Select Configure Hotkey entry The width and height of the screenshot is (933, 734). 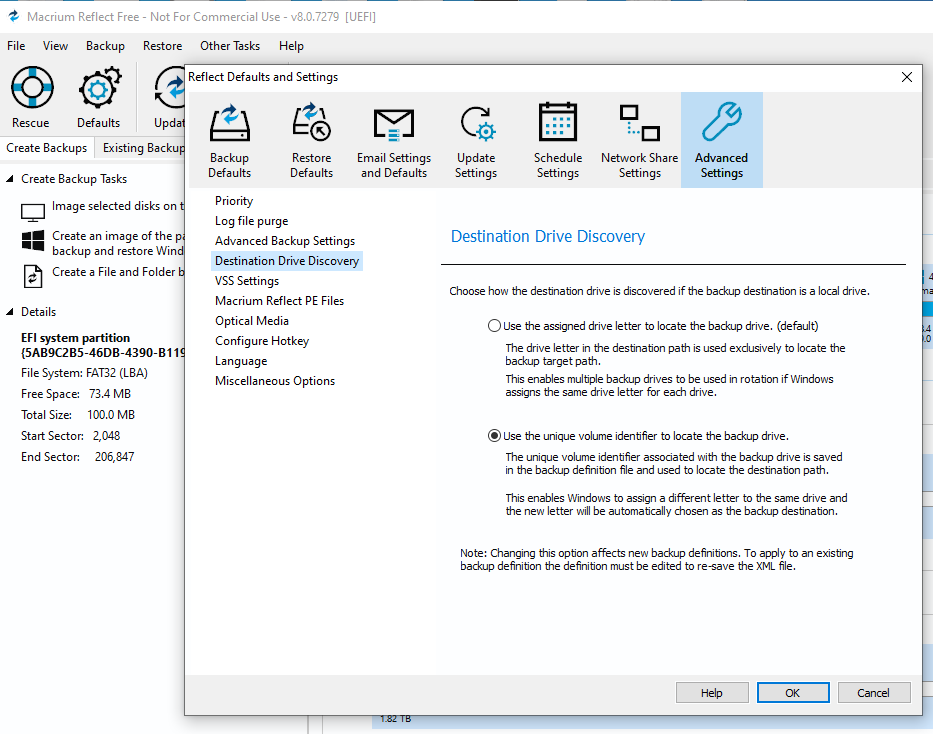coord(262,341)
